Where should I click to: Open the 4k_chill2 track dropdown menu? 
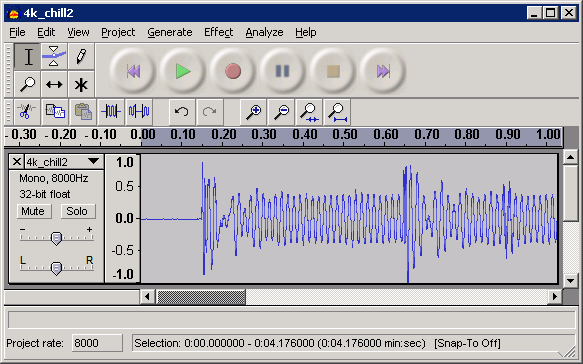(x=93, y=161)
